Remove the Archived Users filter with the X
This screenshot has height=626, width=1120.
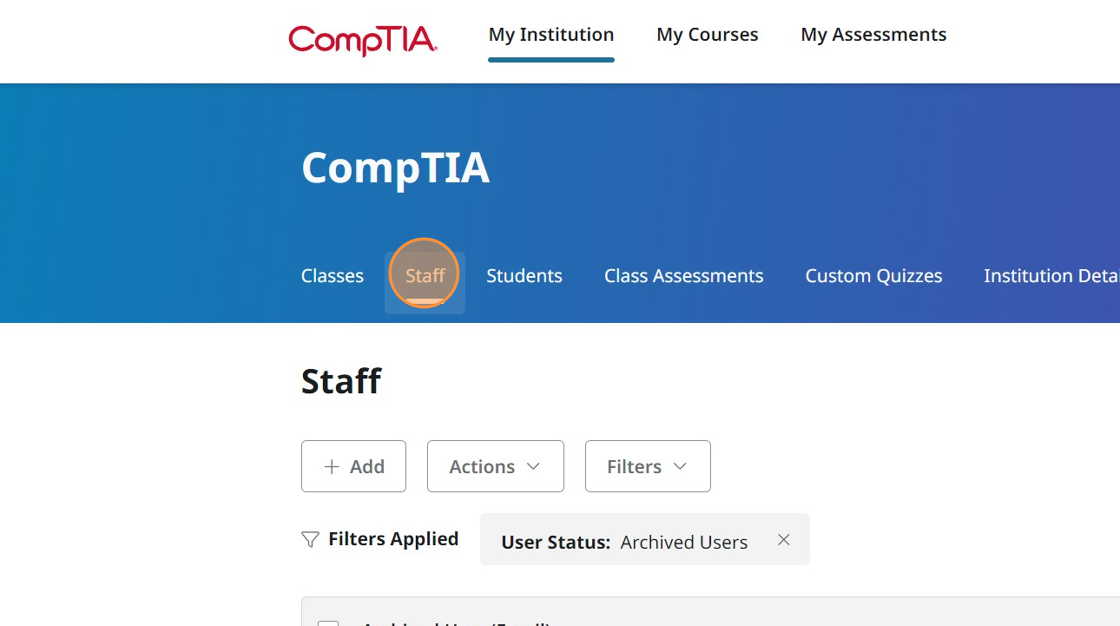click(x=784, y=540)
